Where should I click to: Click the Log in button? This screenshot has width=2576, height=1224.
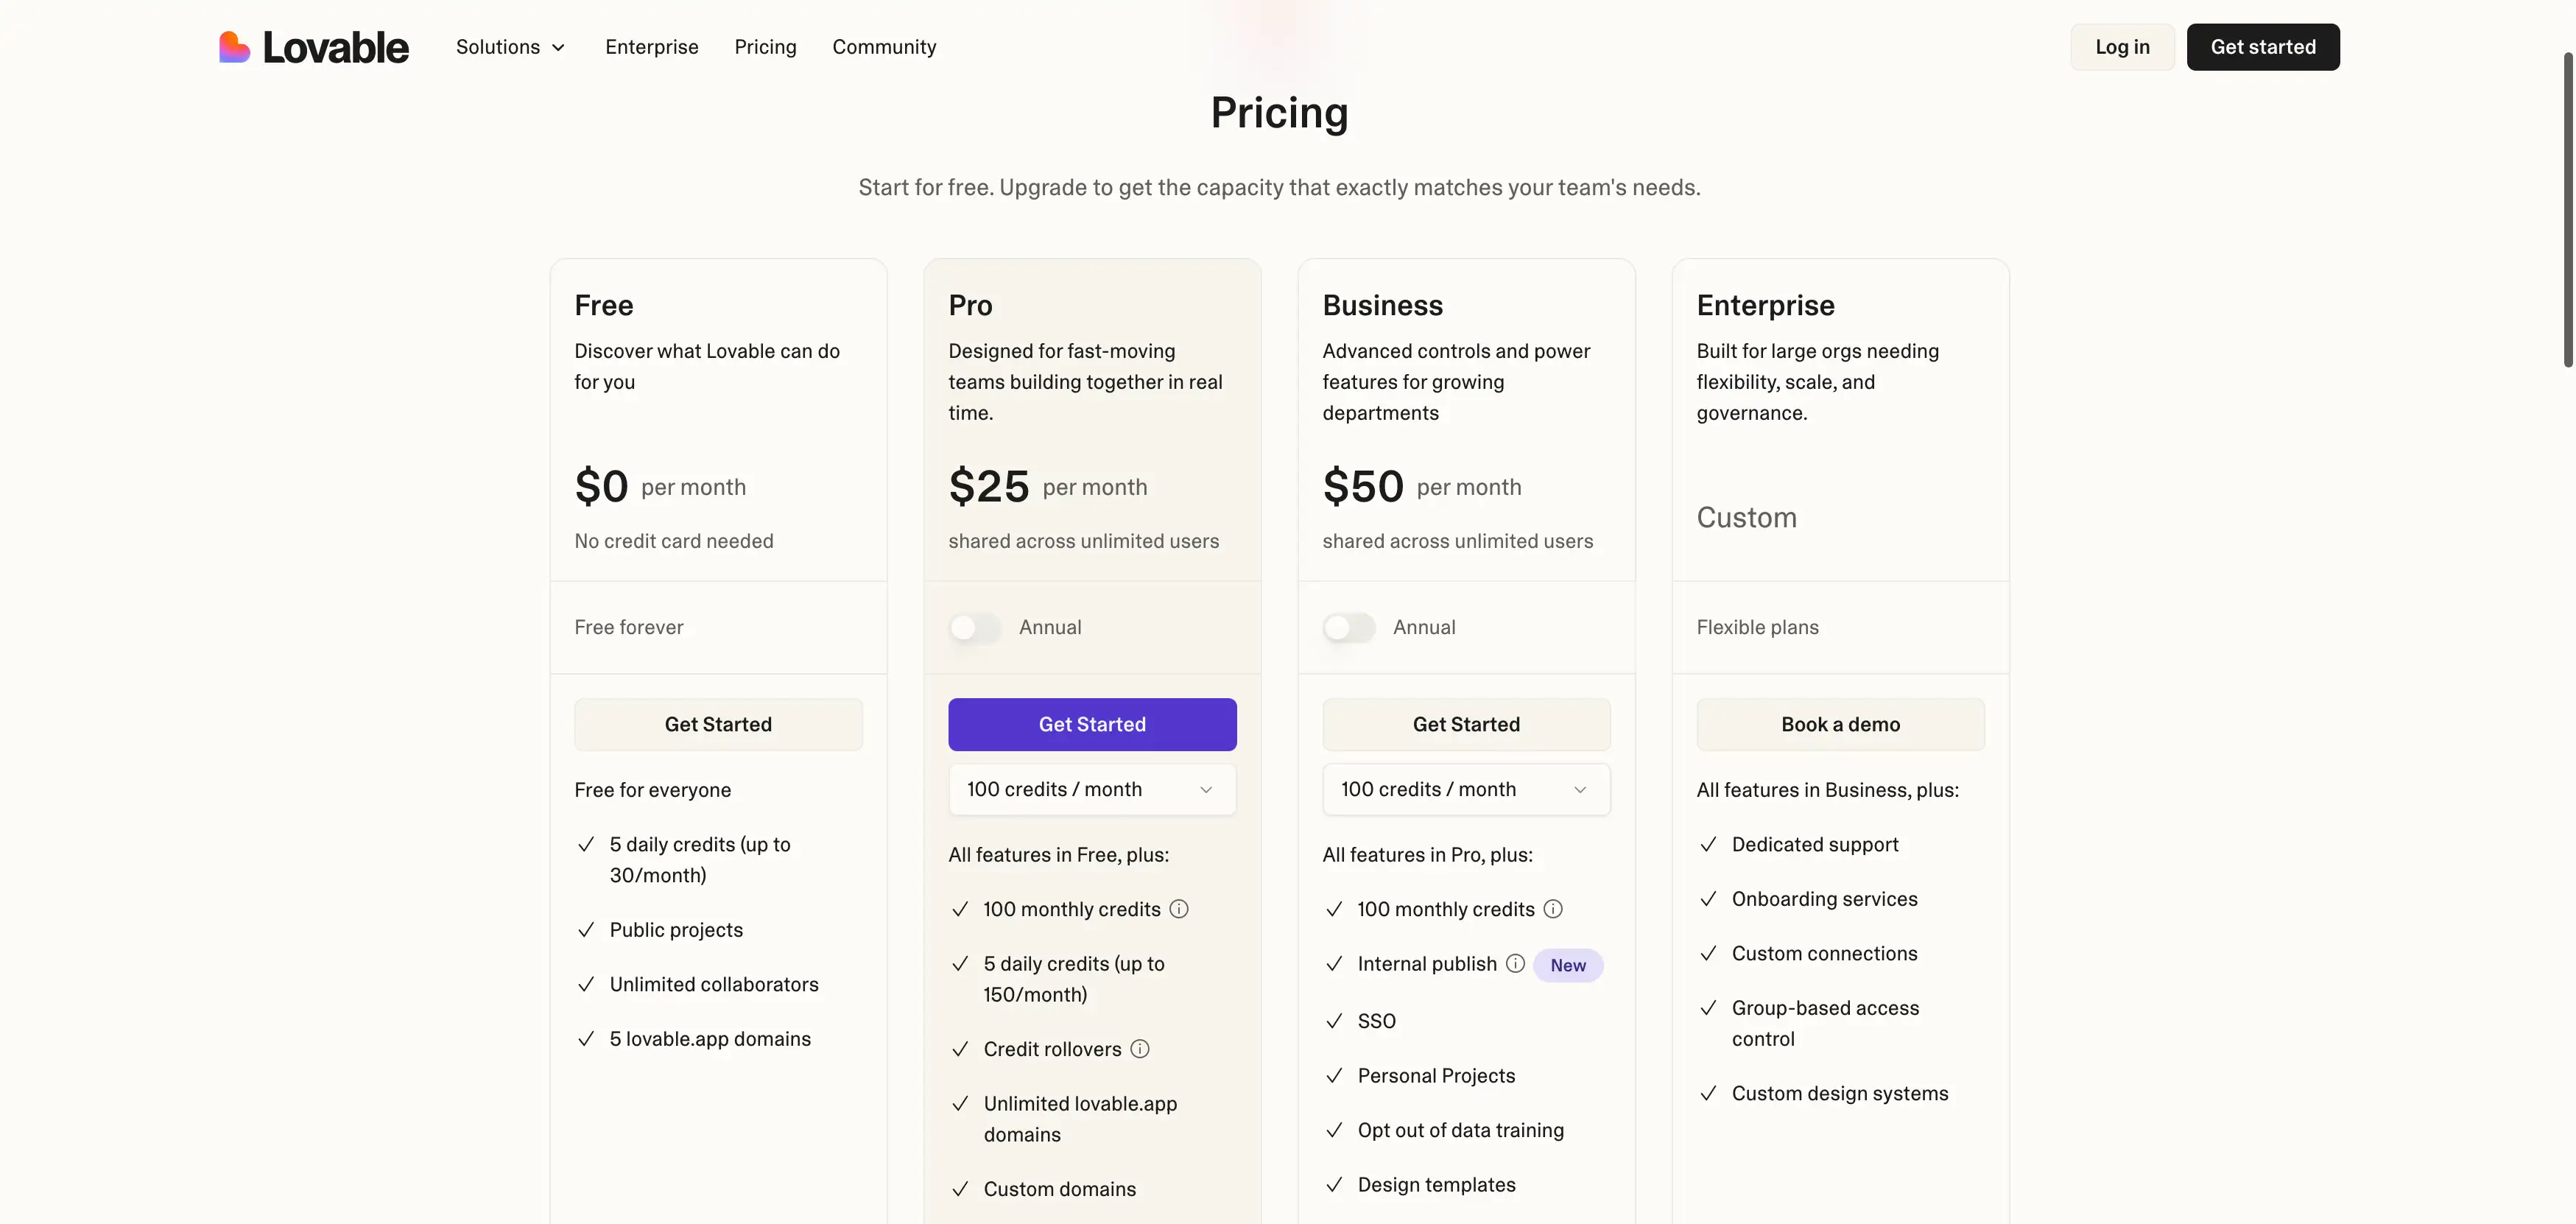click(2122, 46)
